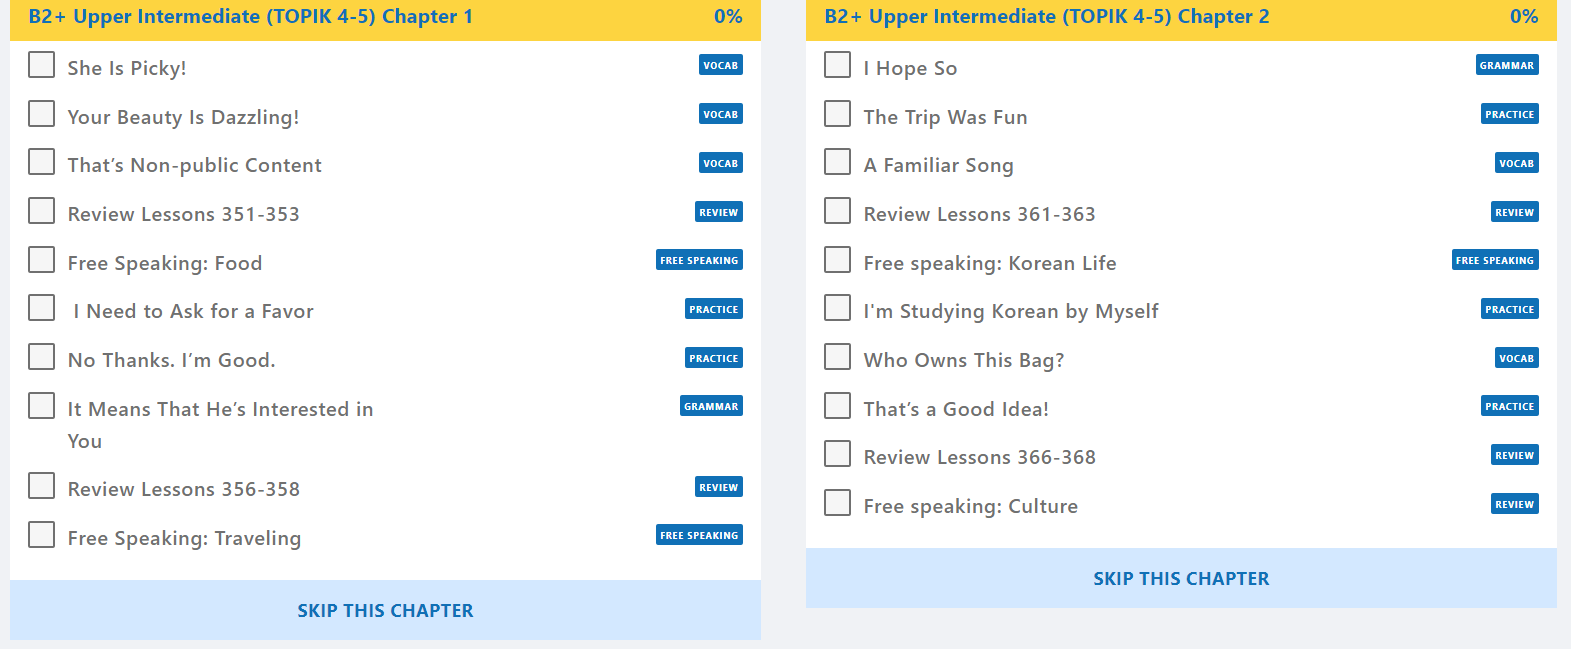Open lesson Your Beauty Is Dazzling!
The width and height of the screenshot is (1571, 649).
click(183, 117)
